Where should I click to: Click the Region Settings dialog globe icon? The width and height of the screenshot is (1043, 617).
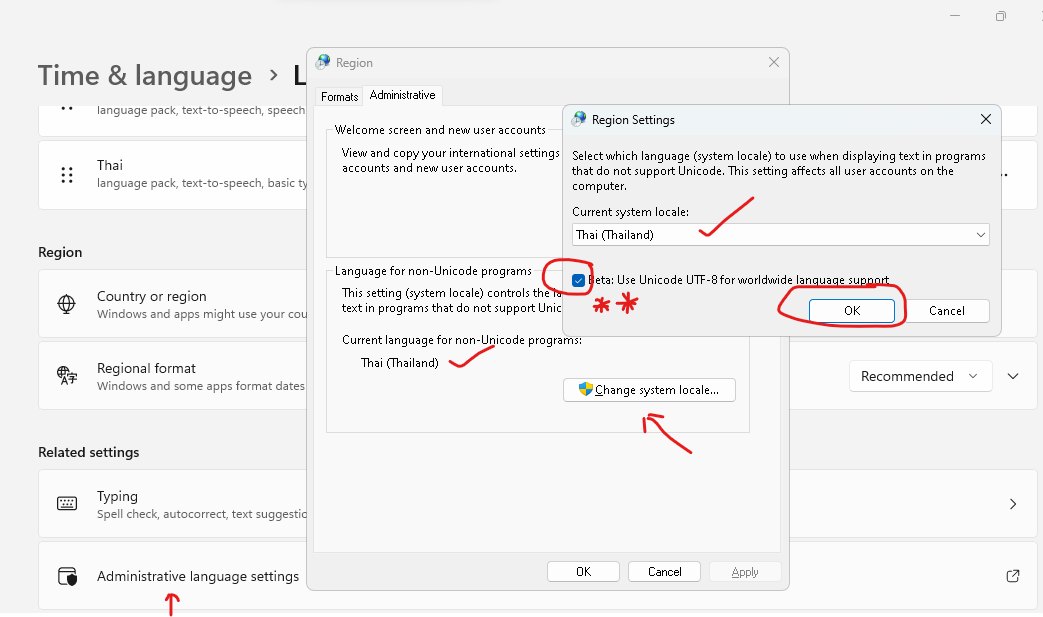click(579, 119)
